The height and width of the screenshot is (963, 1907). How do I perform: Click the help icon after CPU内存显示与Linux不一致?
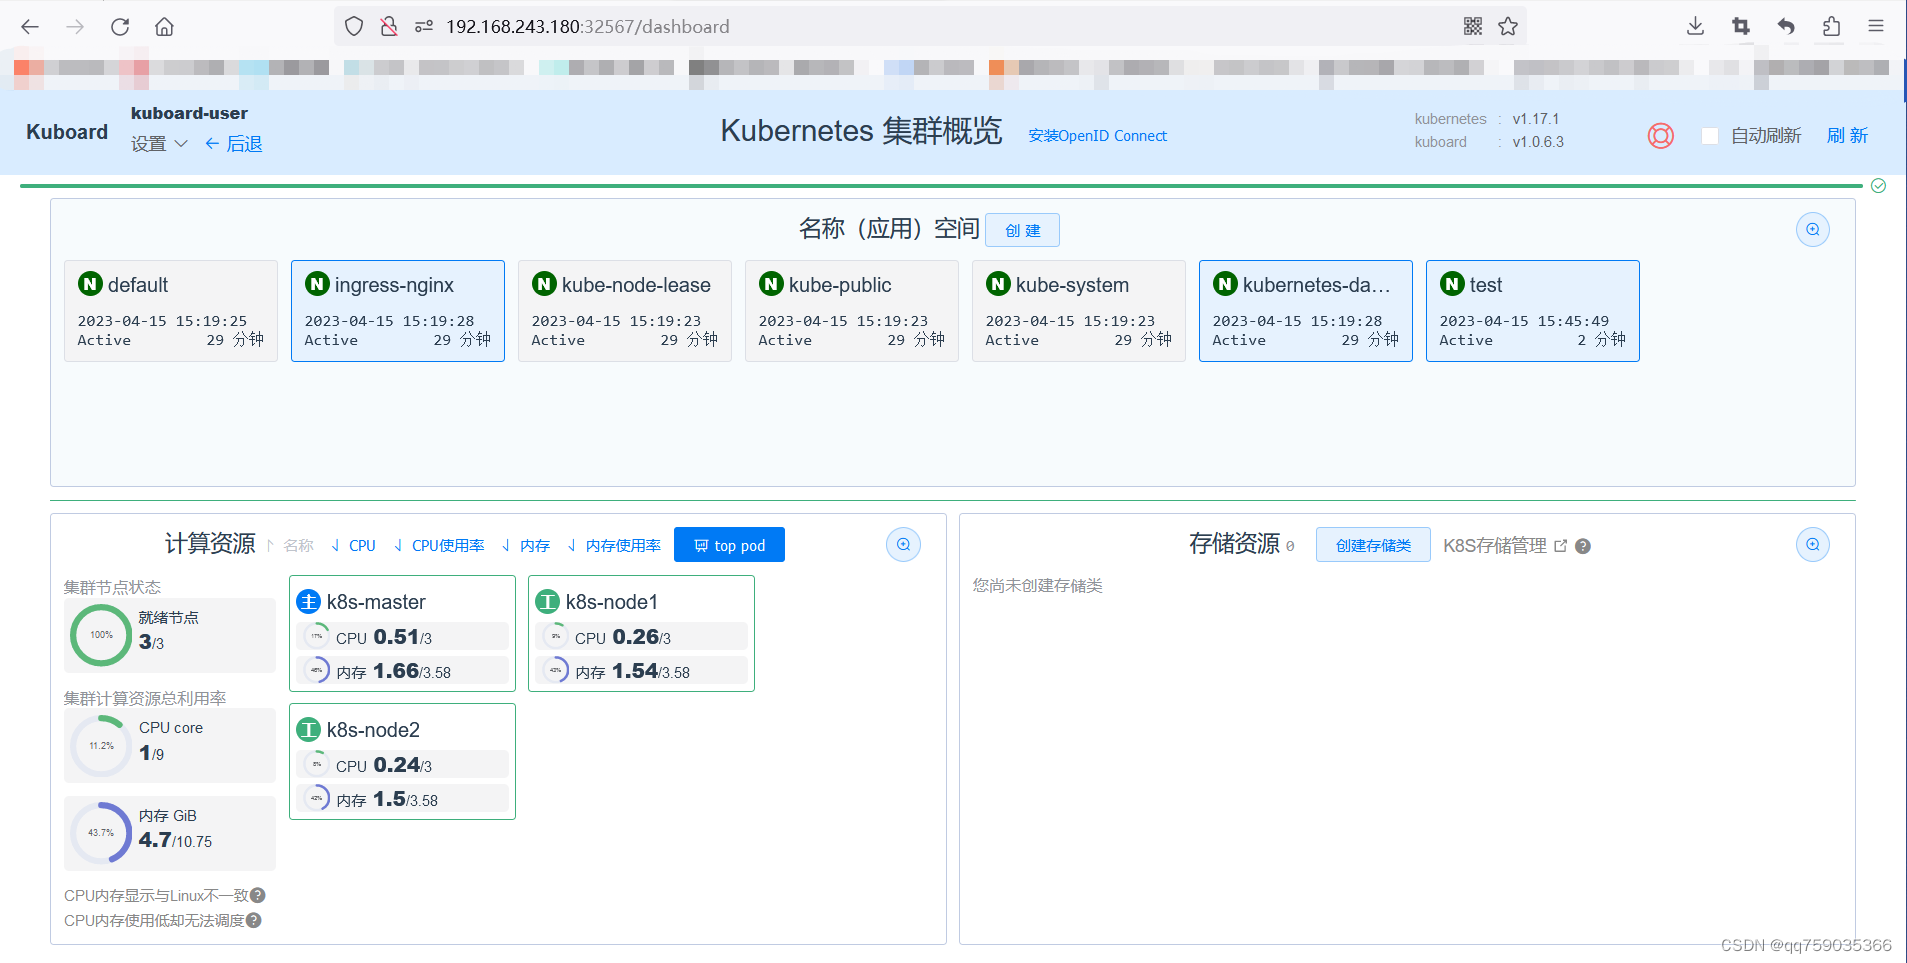(258, 895)
